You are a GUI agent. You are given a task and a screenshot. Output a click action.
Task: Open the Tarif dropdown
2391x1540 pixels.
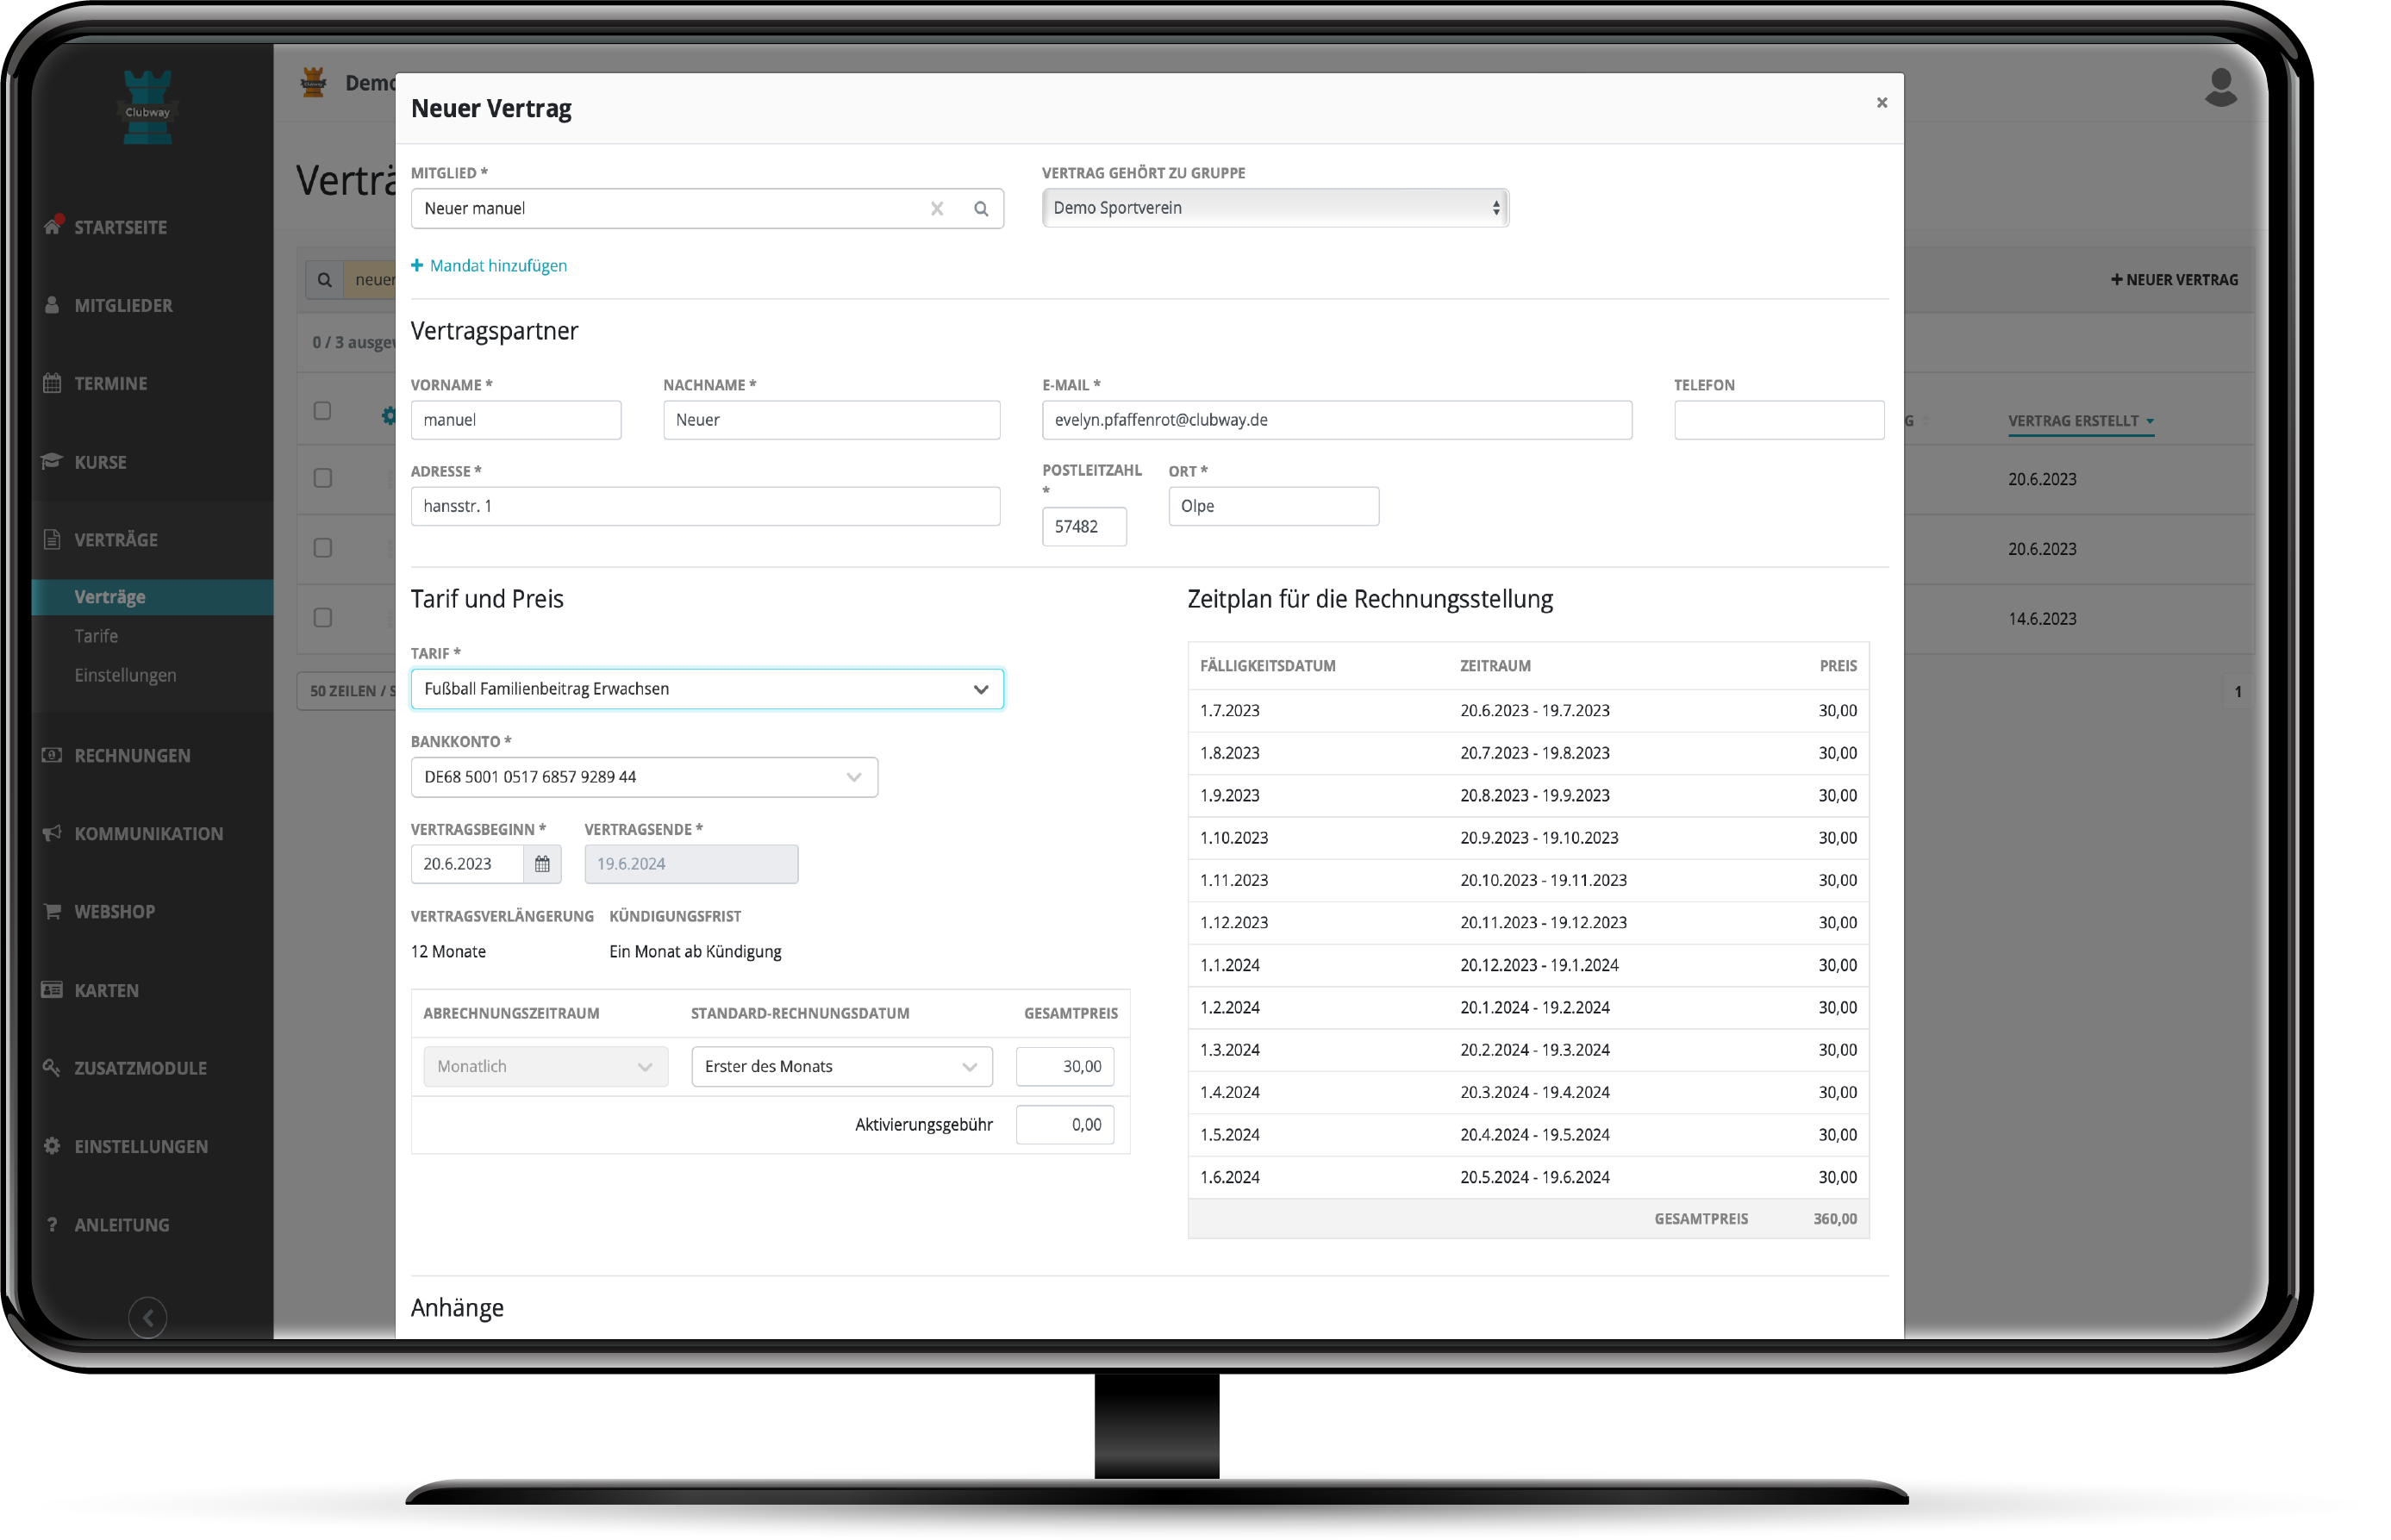[x=706, y=689]
